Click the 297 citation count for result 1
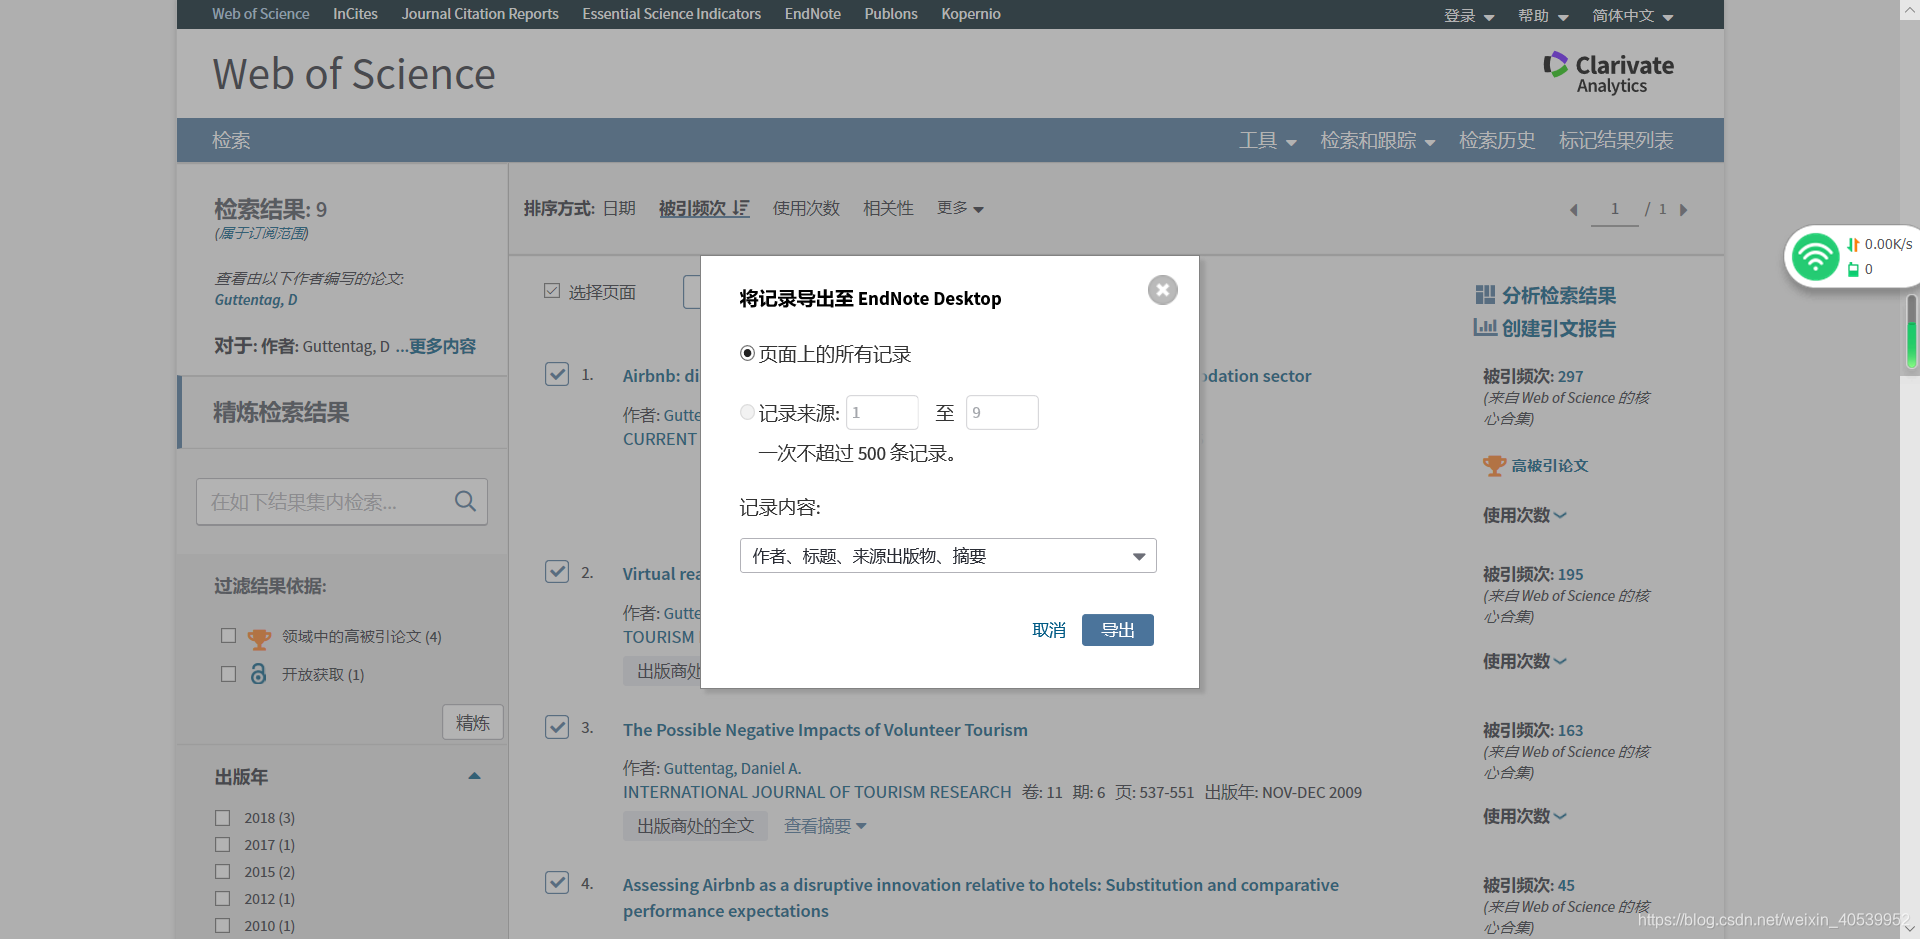This screenshot has height=939, width=1920. [x=1570, y=376]
